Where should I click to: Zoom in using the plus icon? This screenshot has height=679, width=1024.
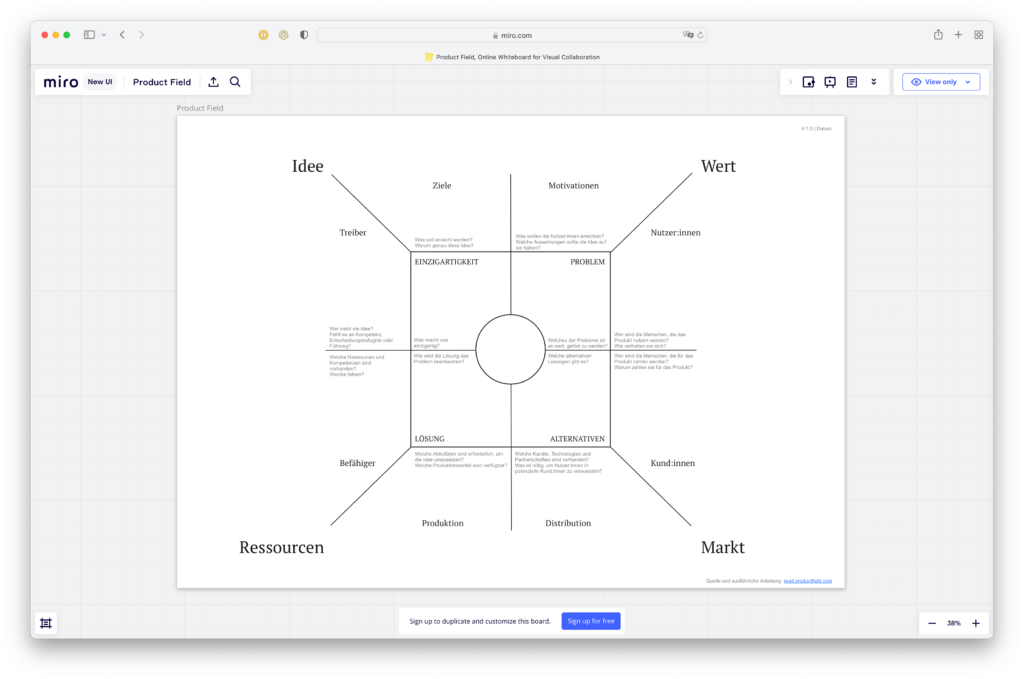point(977,622)
